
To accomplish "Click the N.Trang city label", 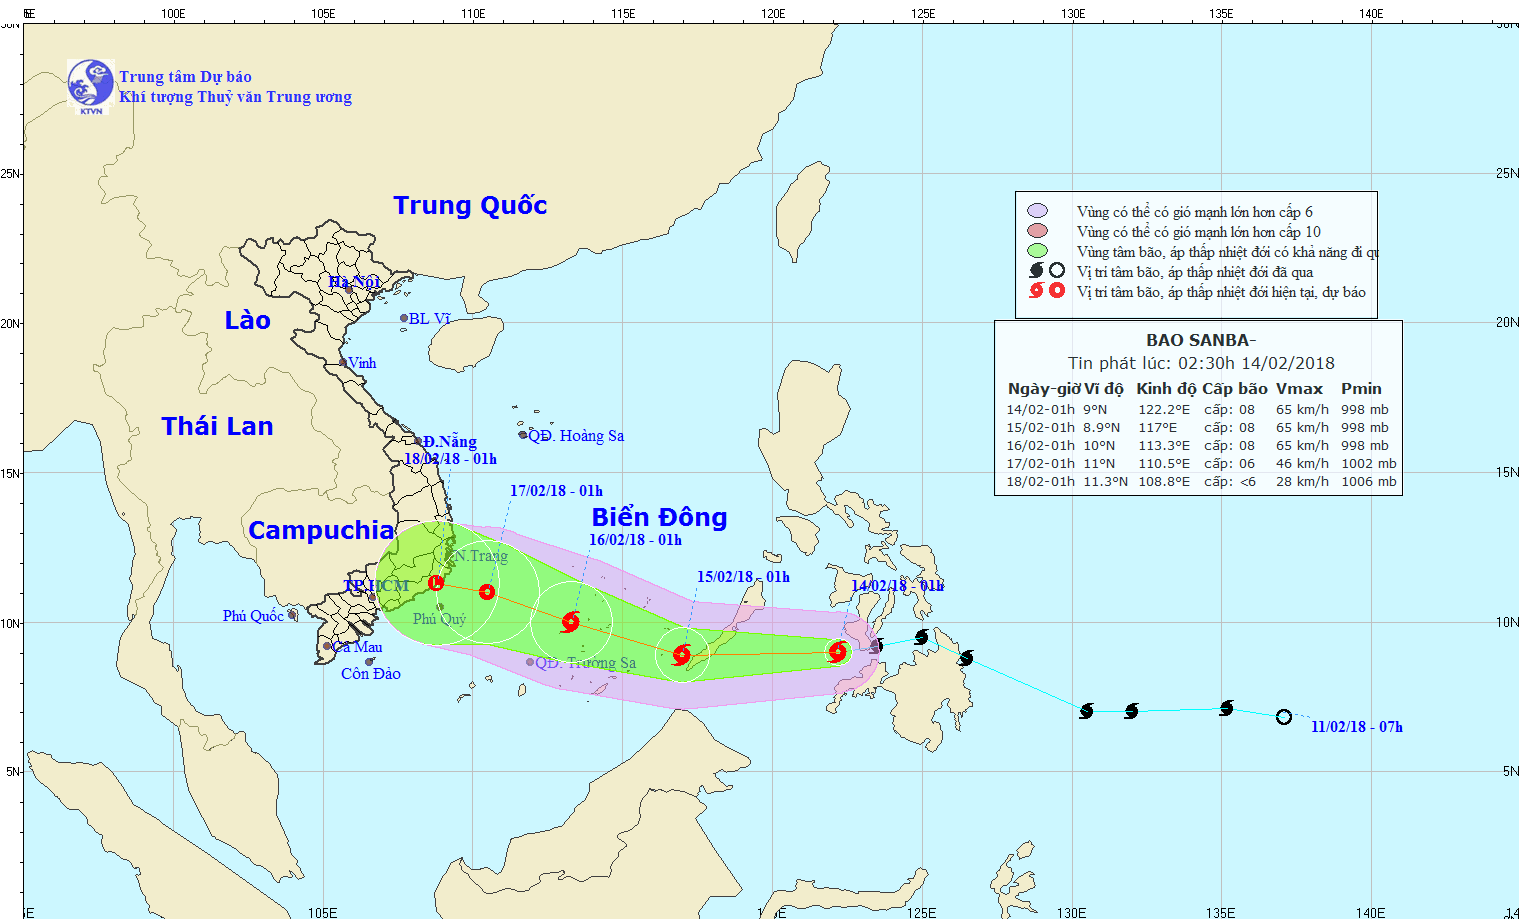I will tap(480, 556).
